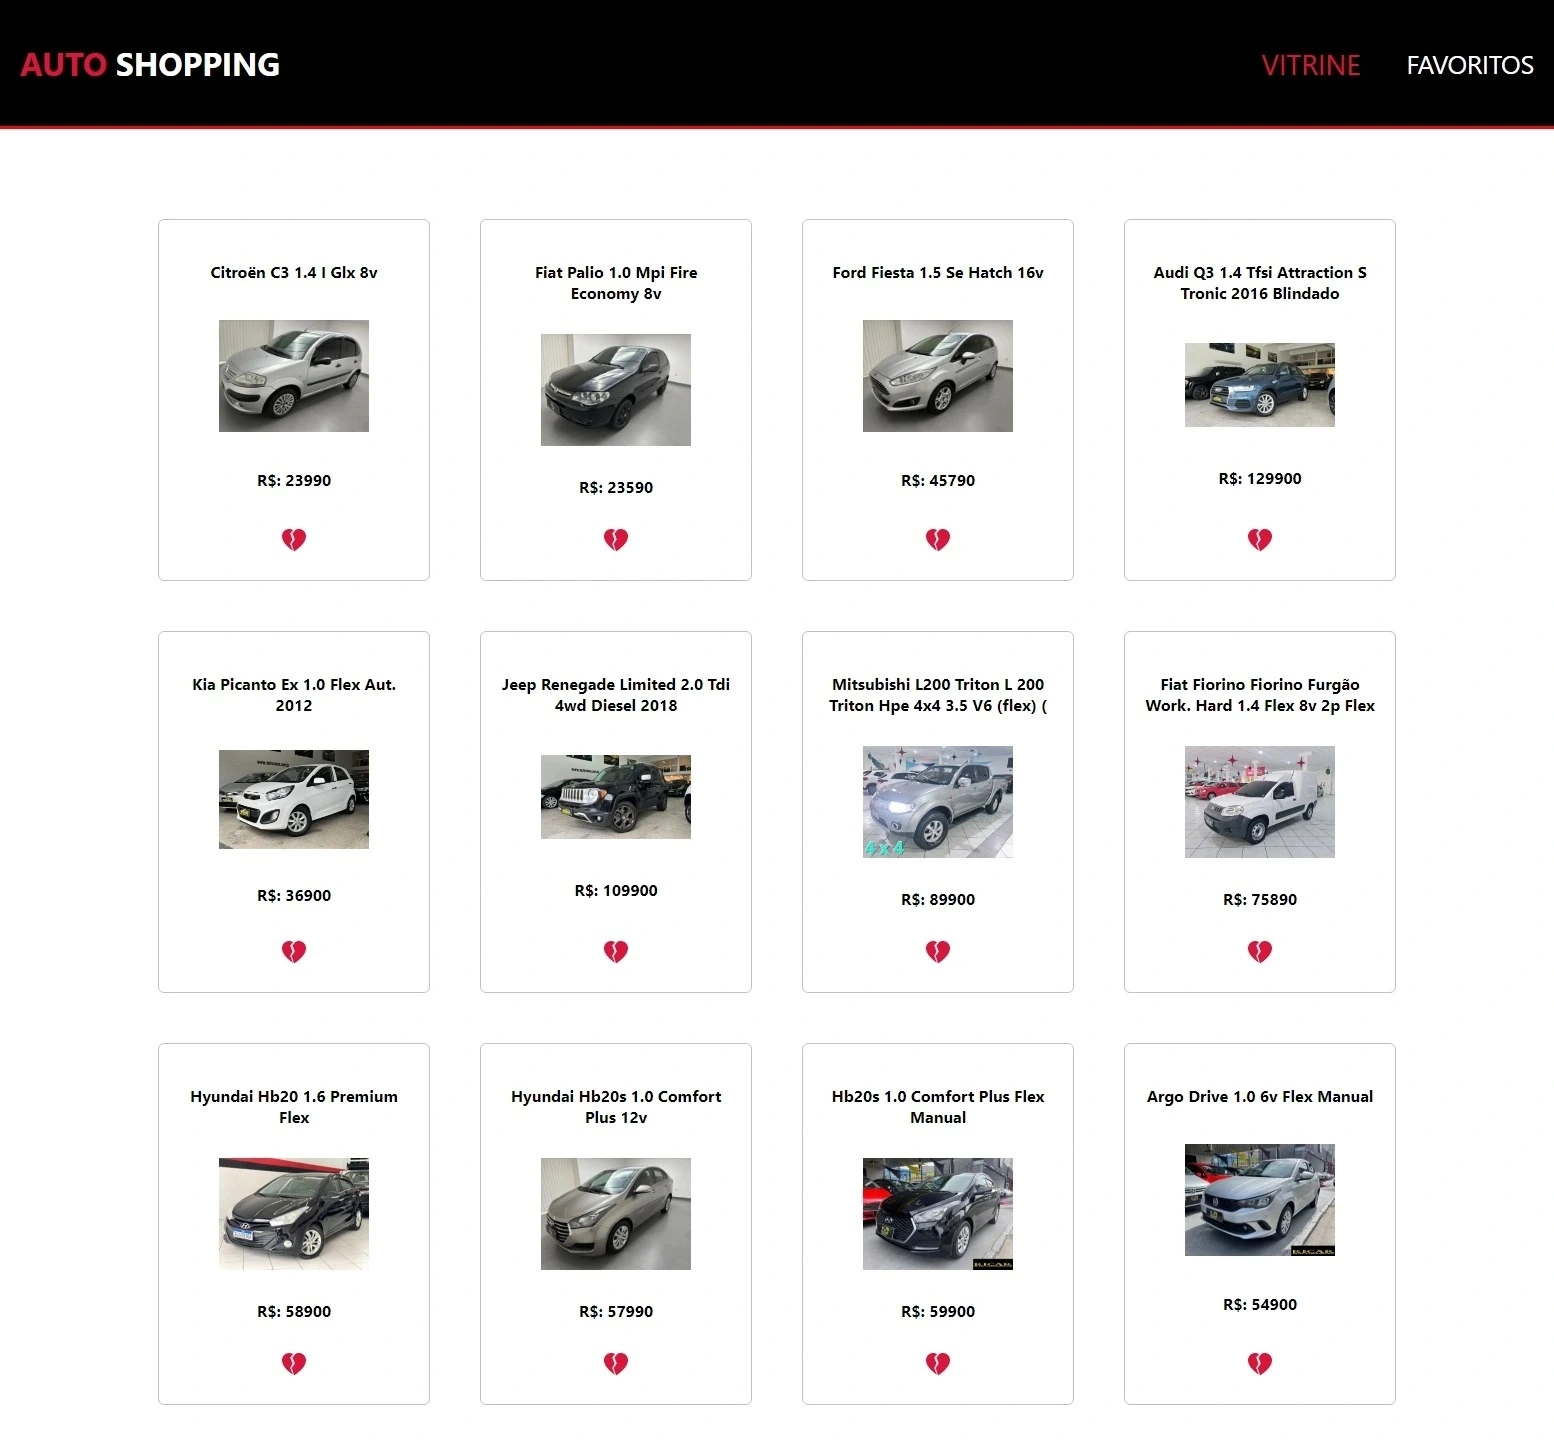Image resolution: width=1554 pixels, height=1441 pixels.
Task: Click the price 'R$: 129900'
Action: click(x=1260, y=479)
